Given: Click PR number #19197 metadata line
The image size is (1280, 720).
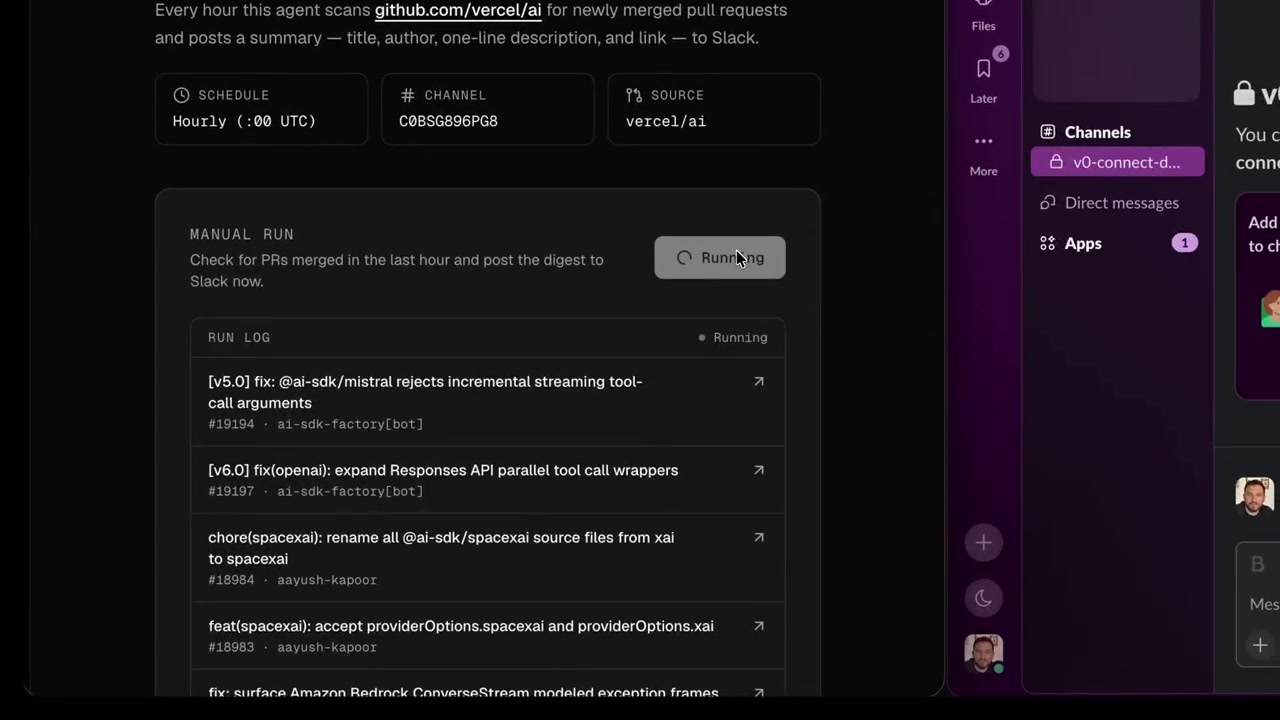Looking at the screenshot, I should pos(316,492).
